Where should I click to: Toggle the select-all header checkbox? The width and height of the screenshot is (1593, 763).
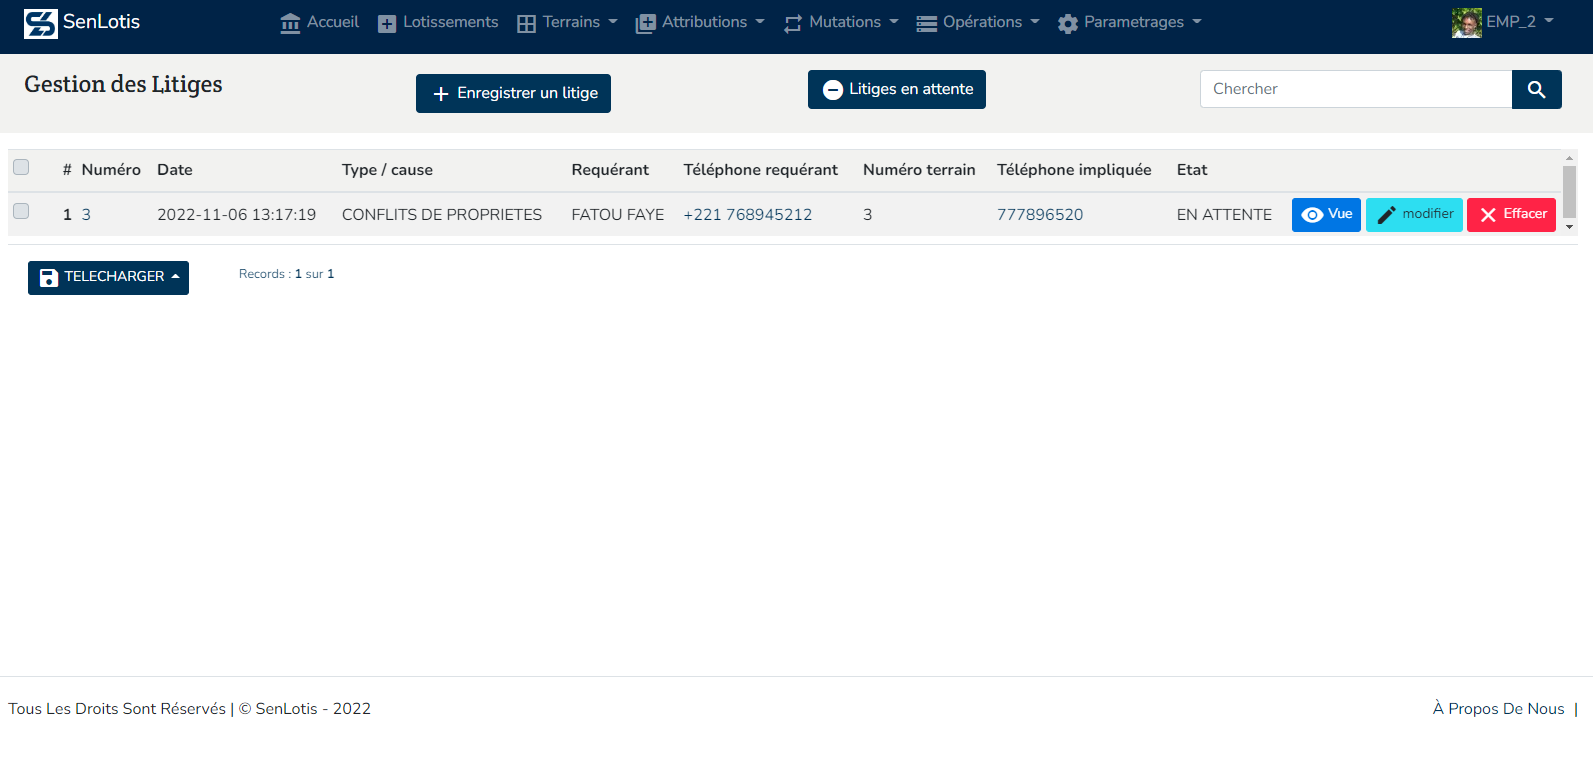coord(21,167)
